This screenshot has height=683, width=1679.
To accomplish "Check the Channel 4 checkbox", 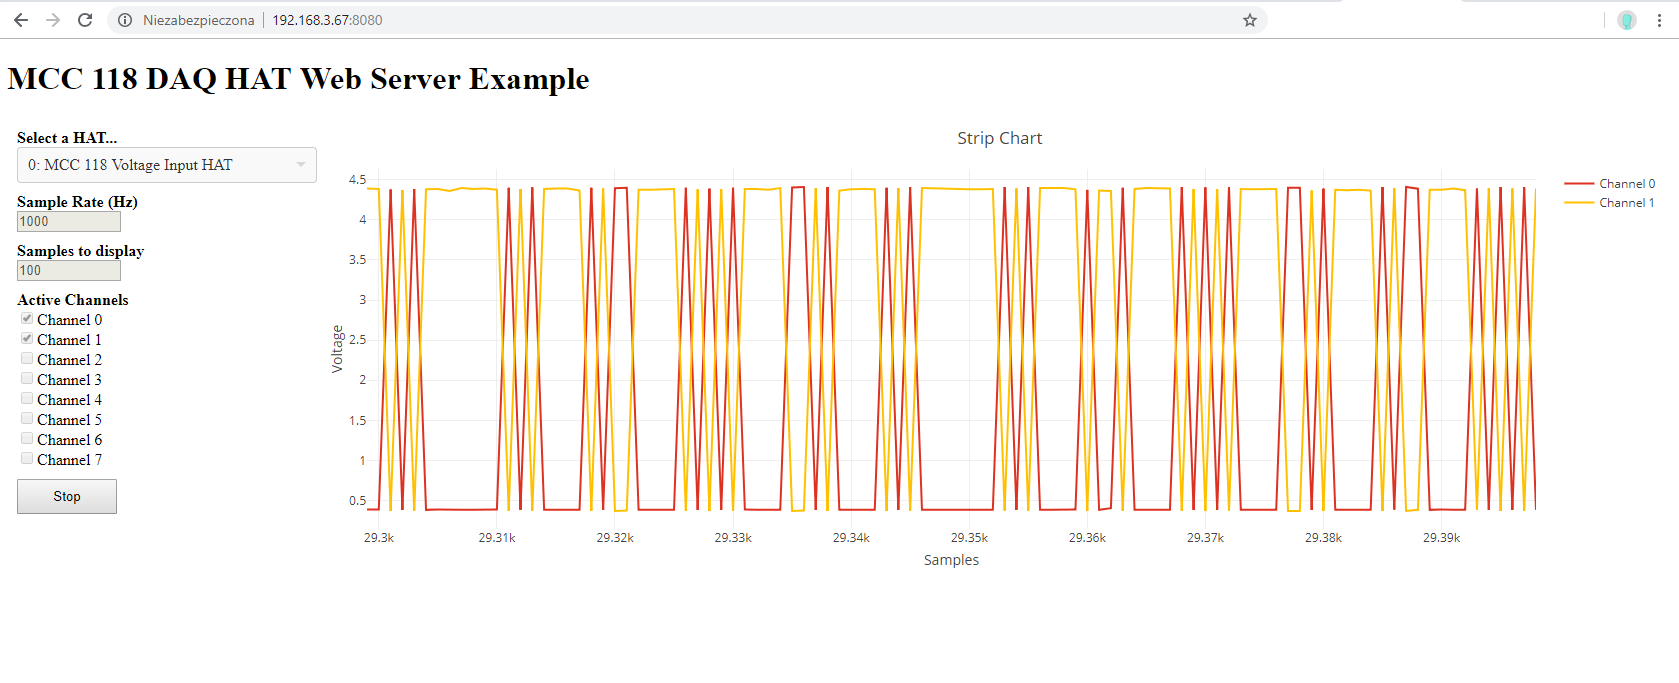I will pos(27,399).
